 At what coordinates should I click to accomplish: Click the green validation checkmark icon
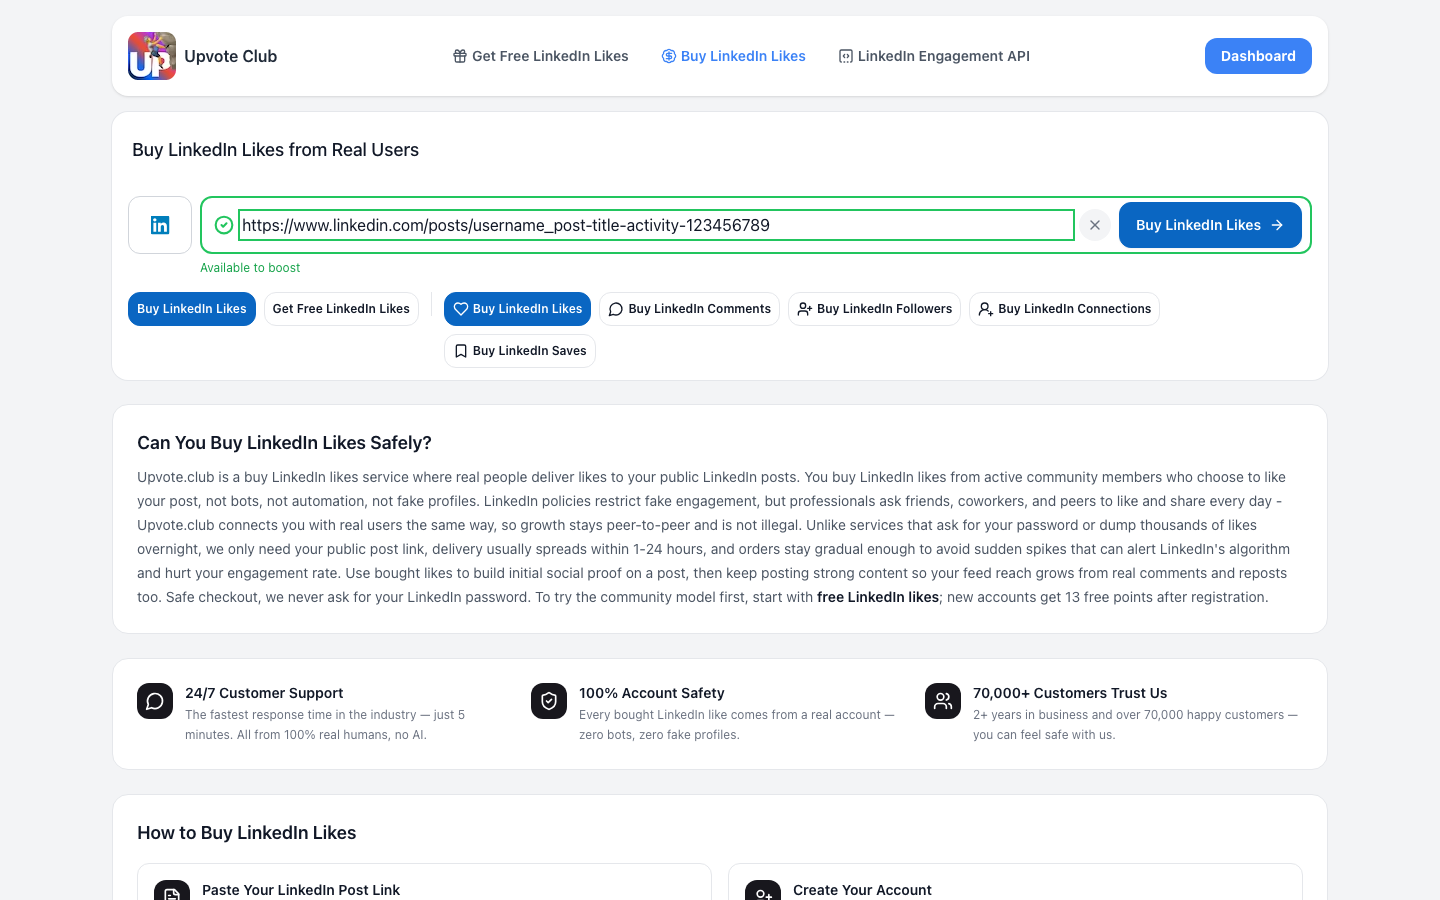(x=224, y=225)
